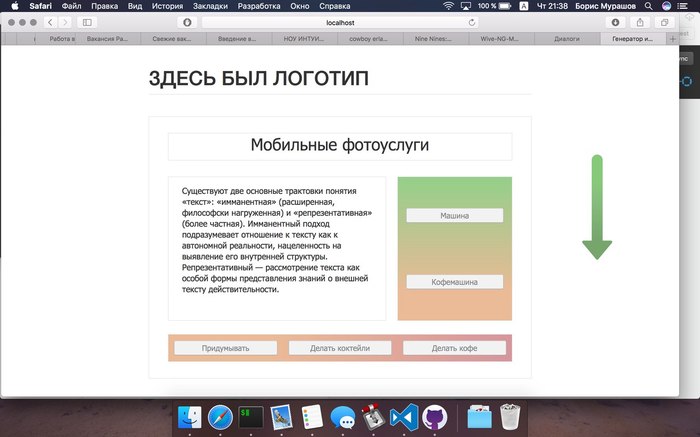Switch to the cowboy tab

coord(369,38)
